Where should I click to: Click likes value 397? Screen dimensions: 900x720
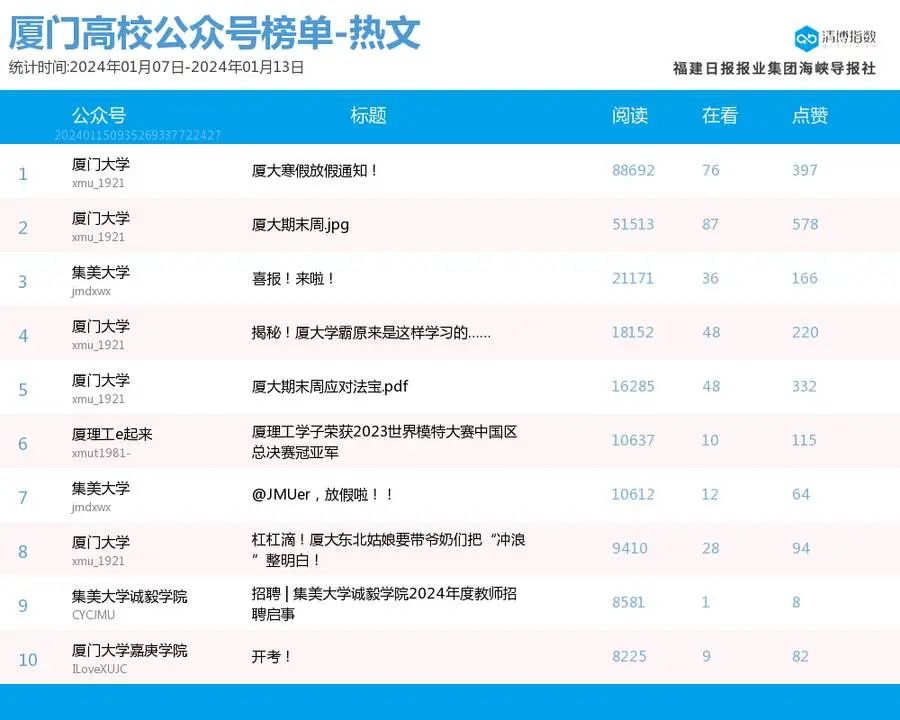click(805, 170)
